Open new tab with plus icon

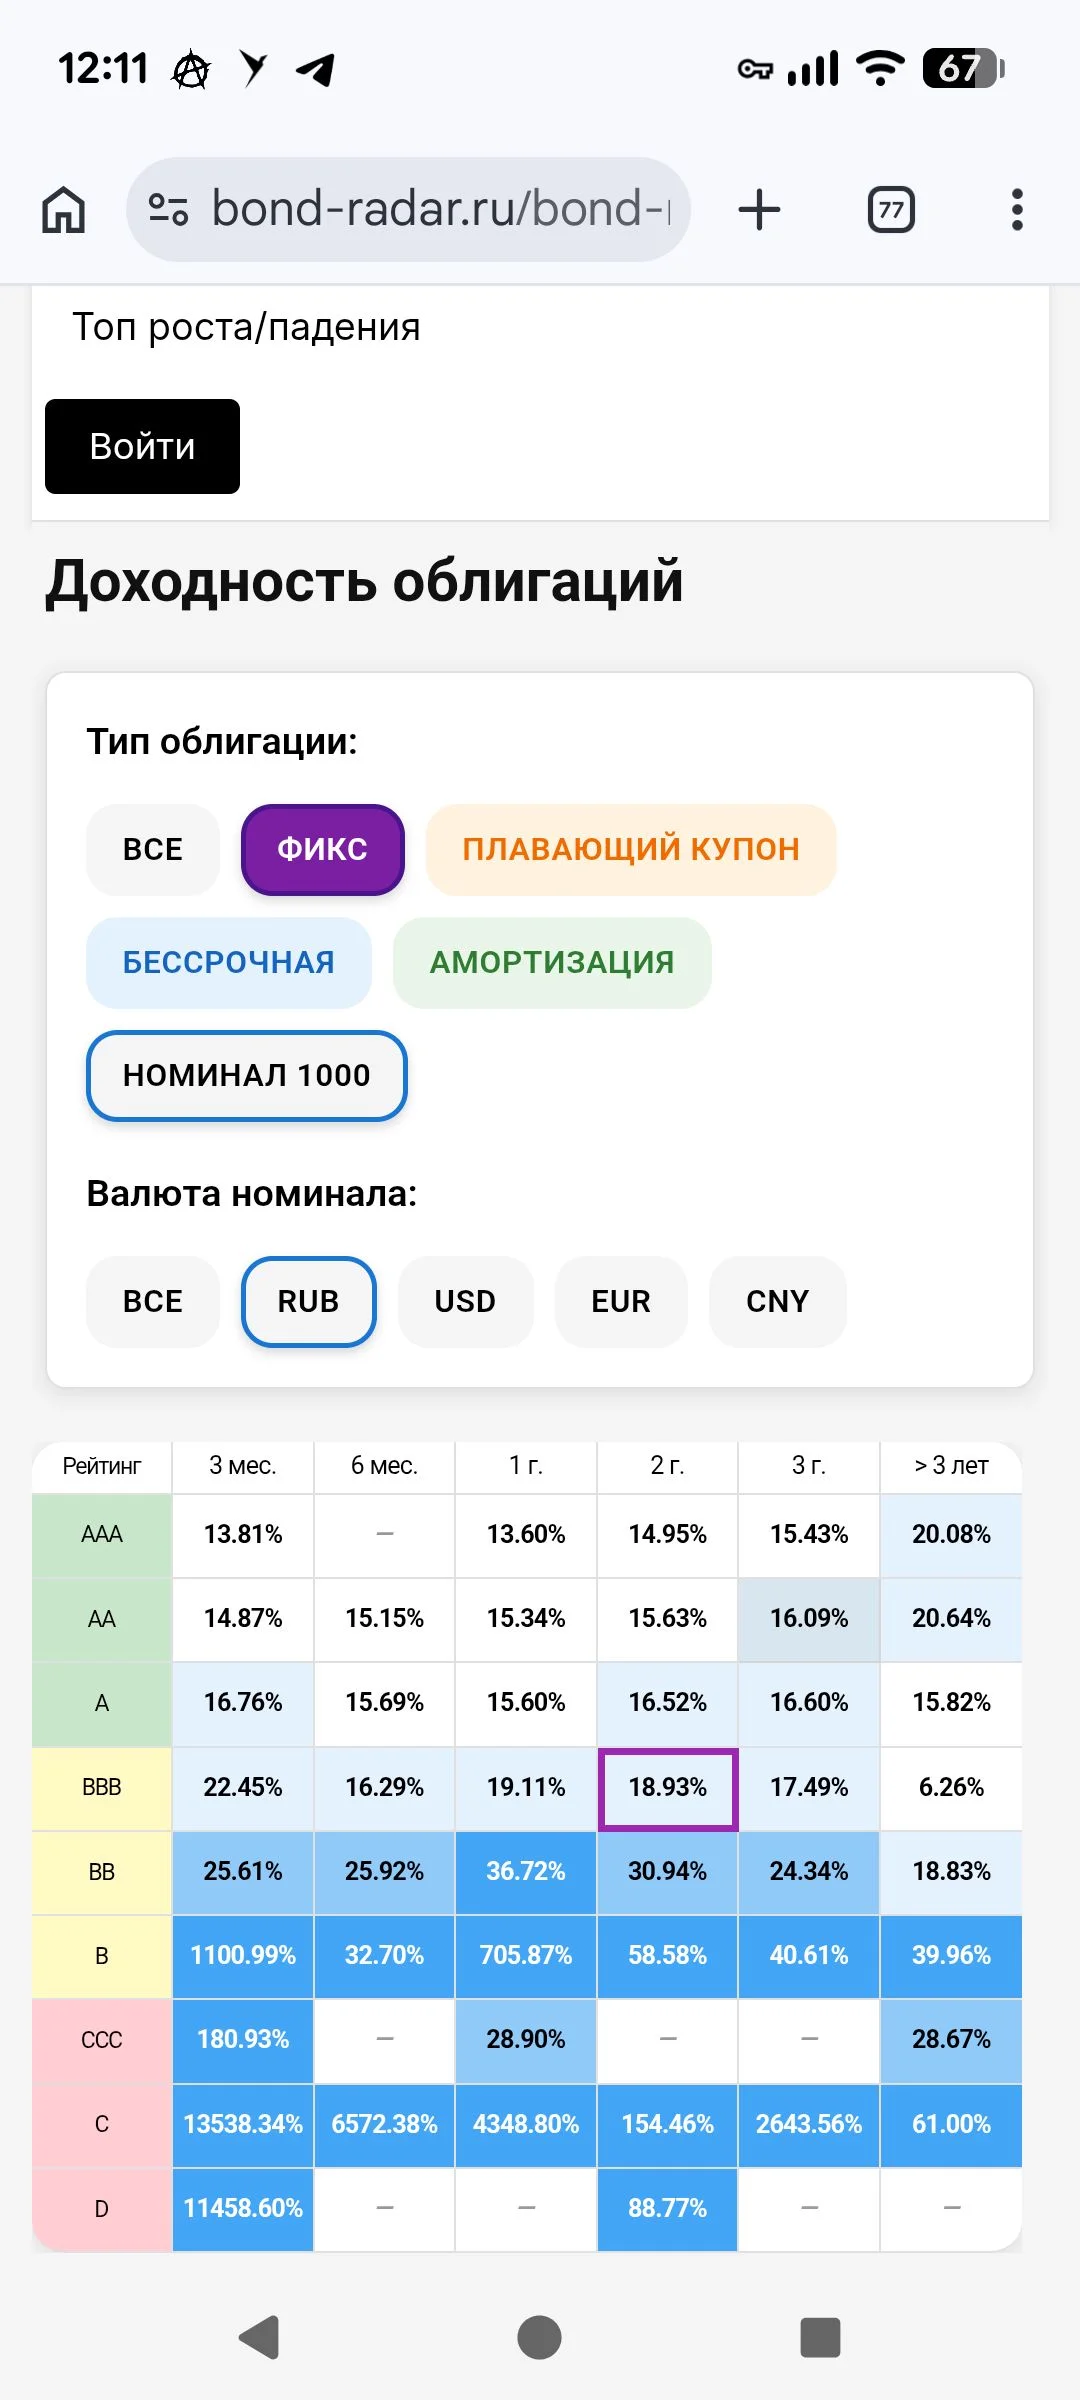point(759,210)
